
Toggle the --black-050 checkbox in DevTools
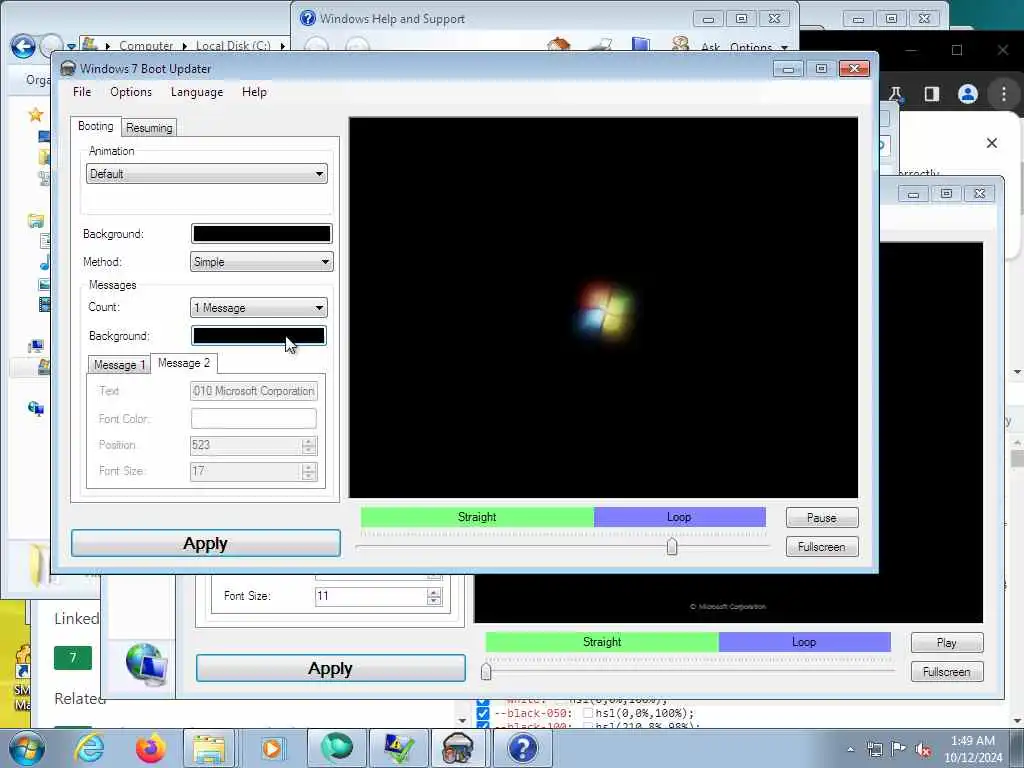pos(483,713)
